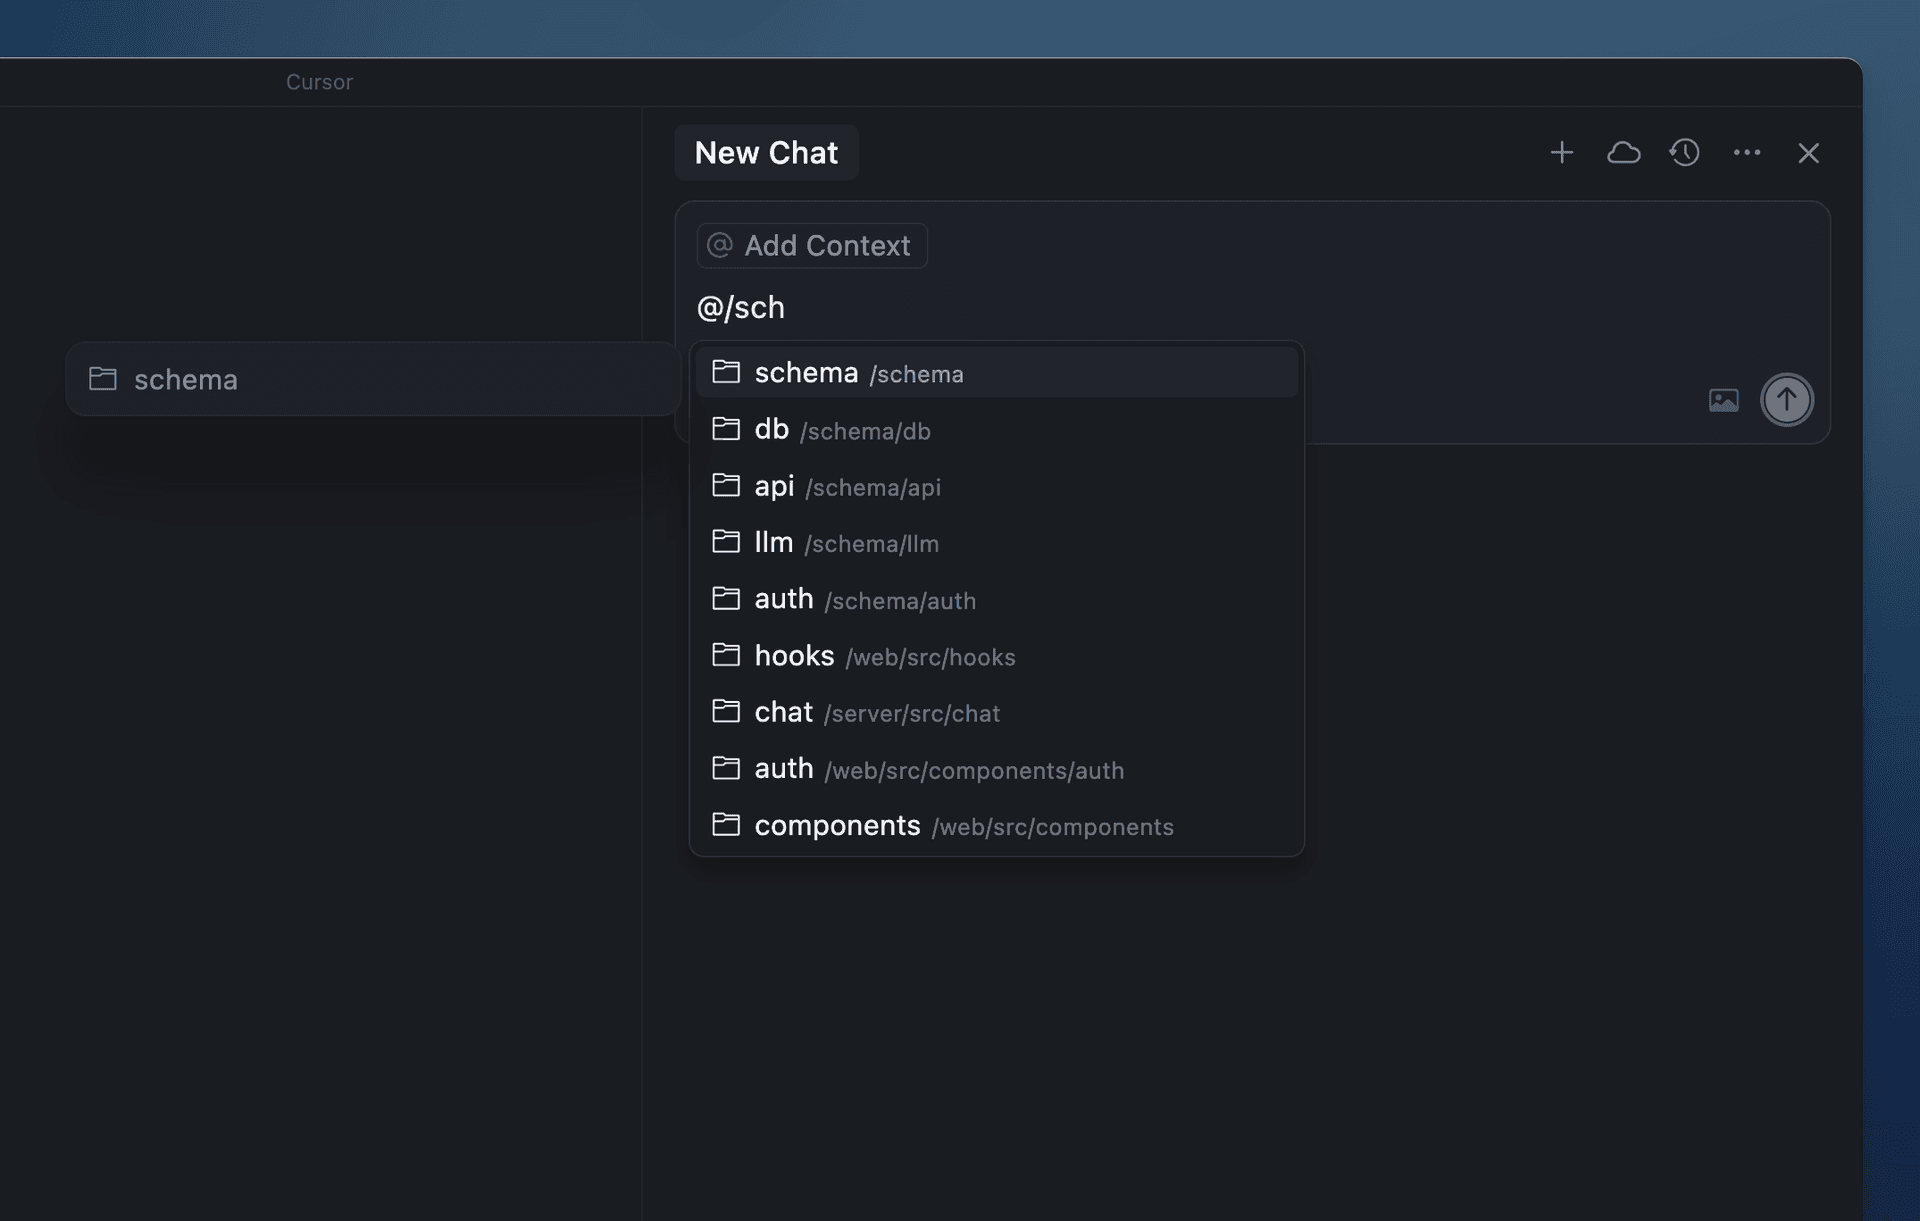Attach an image using the image icon
Viewport: 1920px width, 1221px height.
pos(1722,399)
